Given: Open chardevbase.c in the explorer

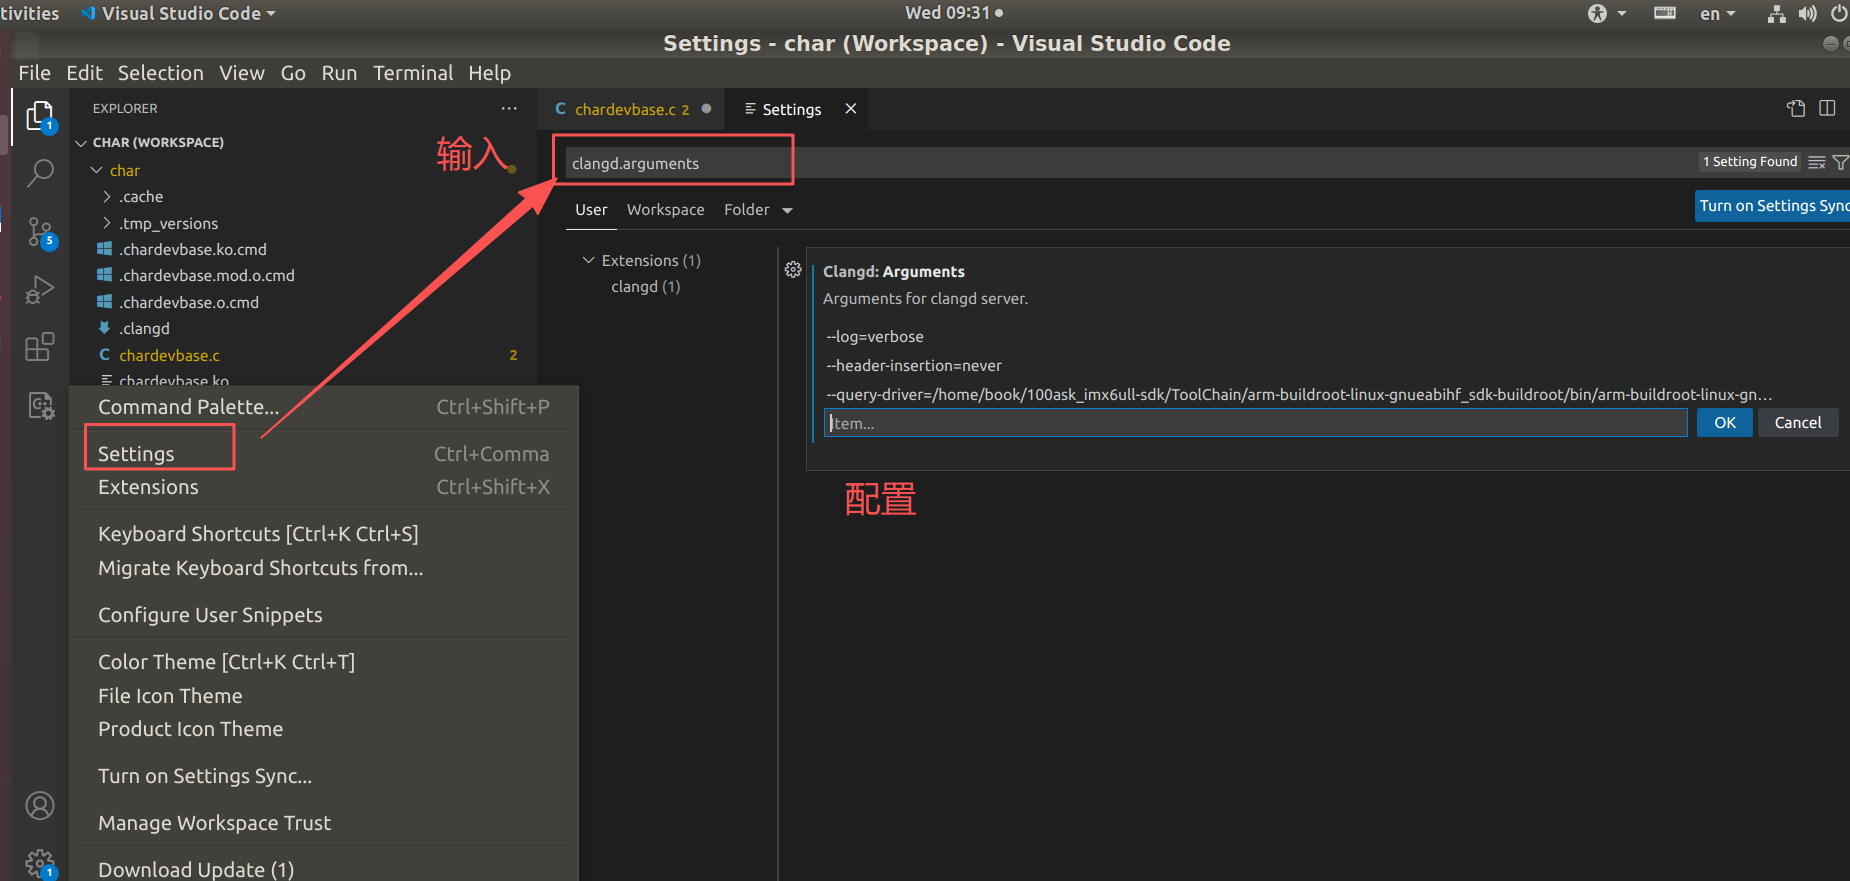Looking at the screenshot, I should click(169, 355).
